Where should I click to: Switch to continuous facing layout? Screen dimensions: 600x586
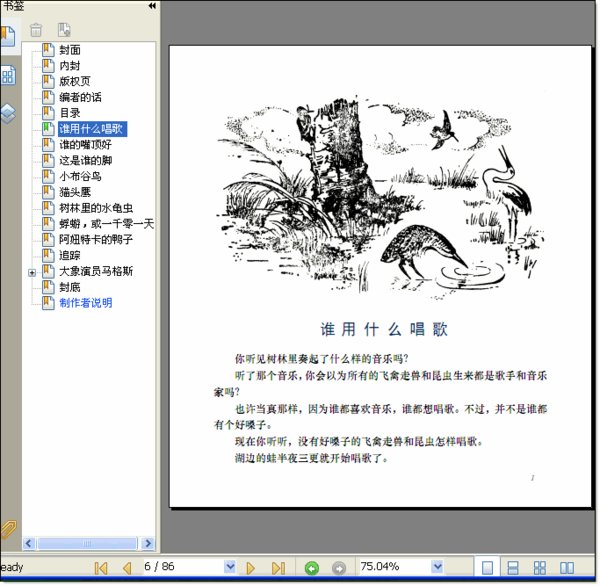(540, 567)
